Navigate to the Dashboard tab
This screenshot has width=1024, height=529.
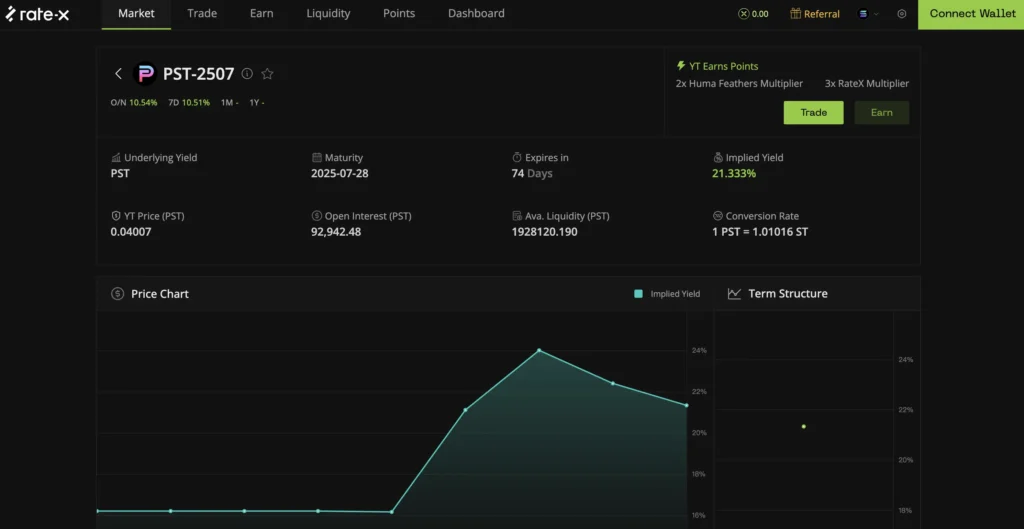[476, 14]
